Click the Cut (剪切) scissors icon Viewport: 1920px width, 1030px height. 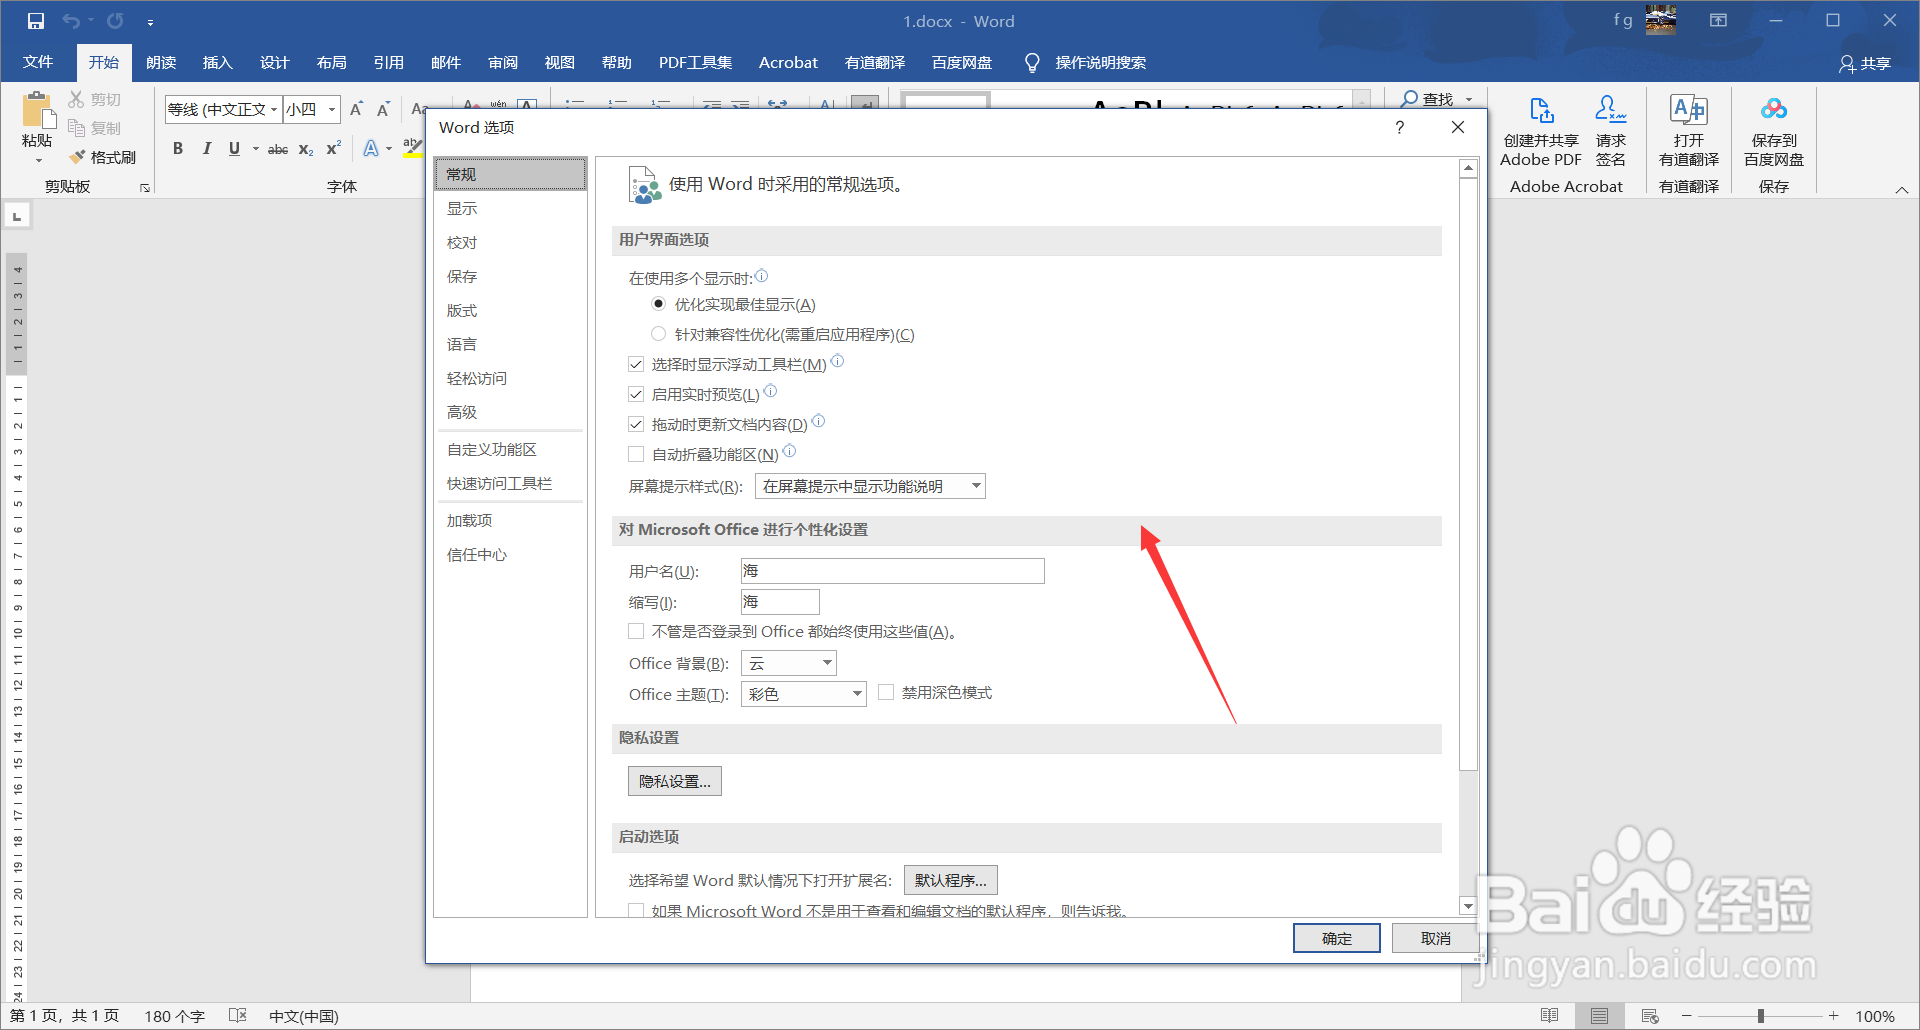[77, 99]
